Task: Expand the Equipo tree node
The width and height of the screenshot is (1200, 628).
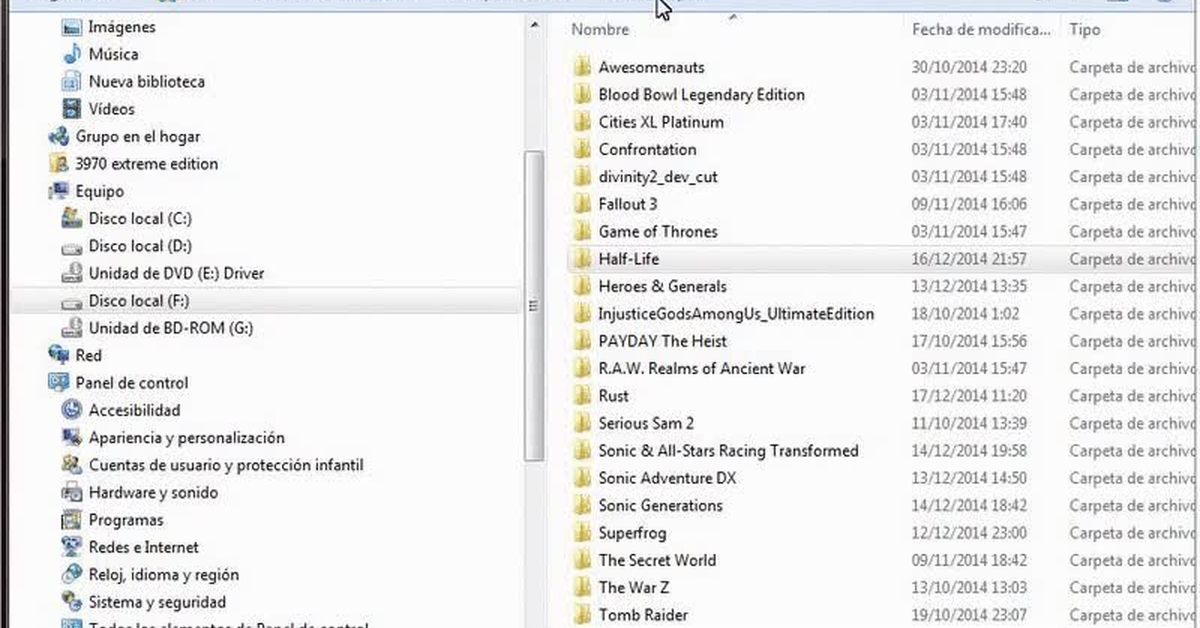Action: pyautogui.click(x=99, y=191)
